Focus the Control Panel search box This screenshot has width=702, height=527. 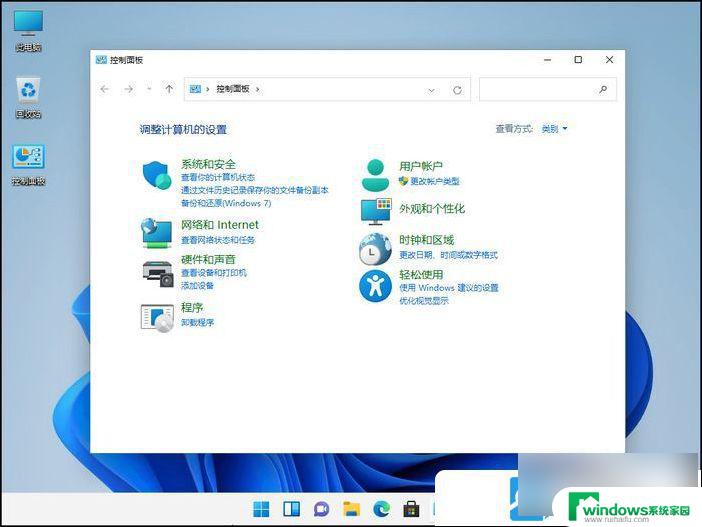548,90
